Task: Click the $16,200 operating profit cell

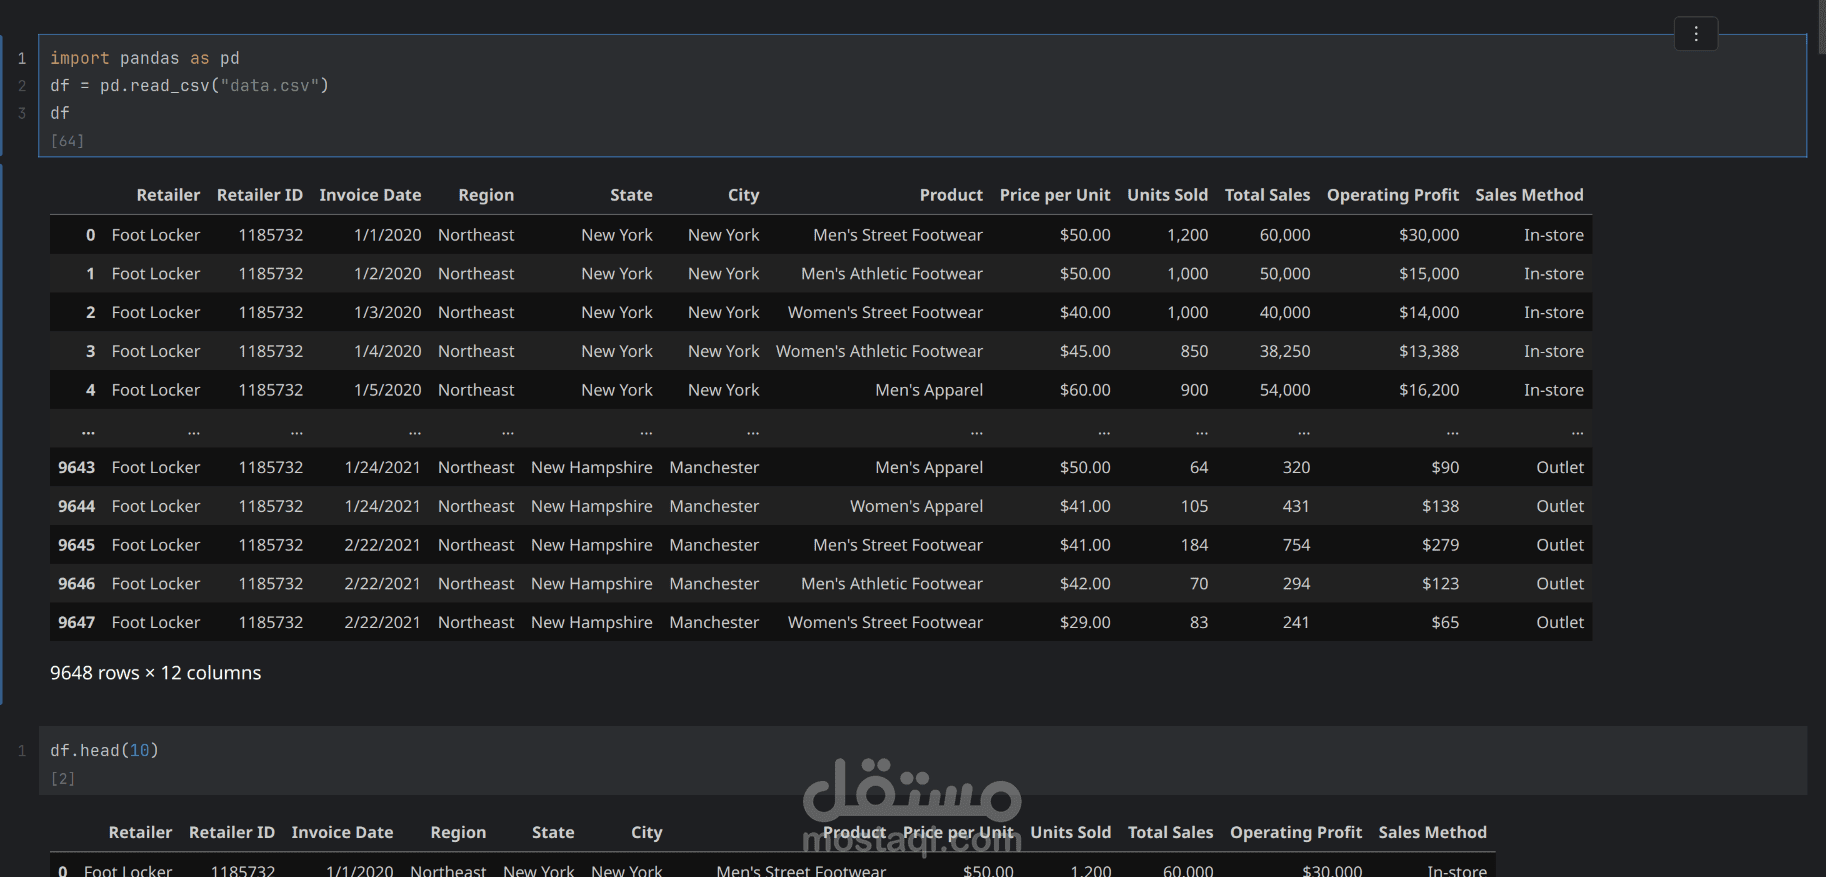Action: 1429,391
